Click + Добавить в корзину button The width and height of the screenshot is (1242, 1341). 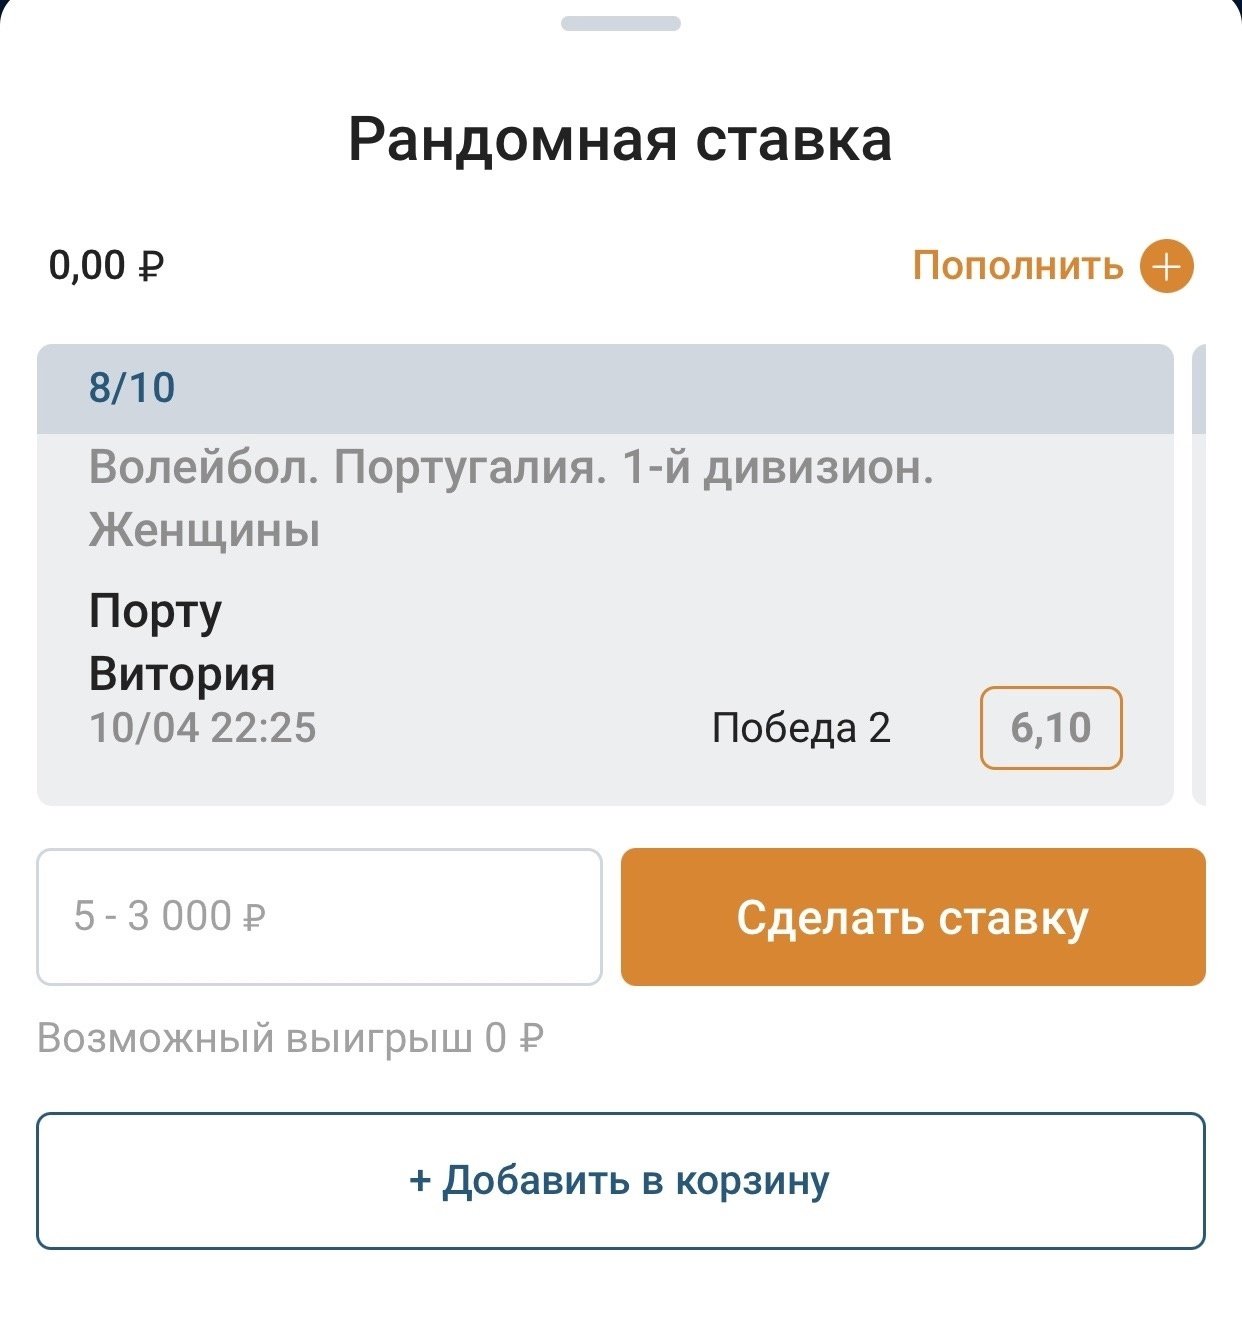point(620,1181)
